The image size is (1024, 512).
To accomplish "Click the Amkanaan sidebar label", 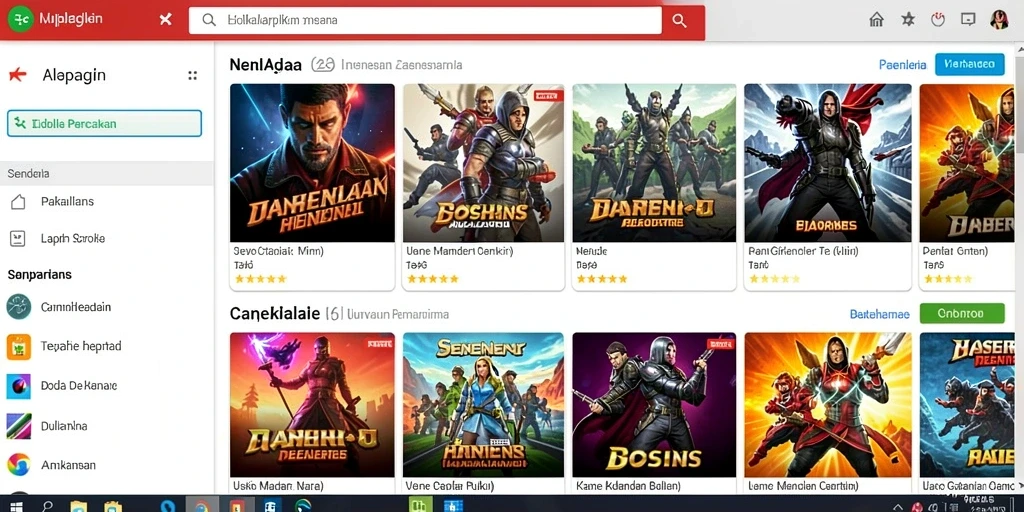I will click(68, 465).
